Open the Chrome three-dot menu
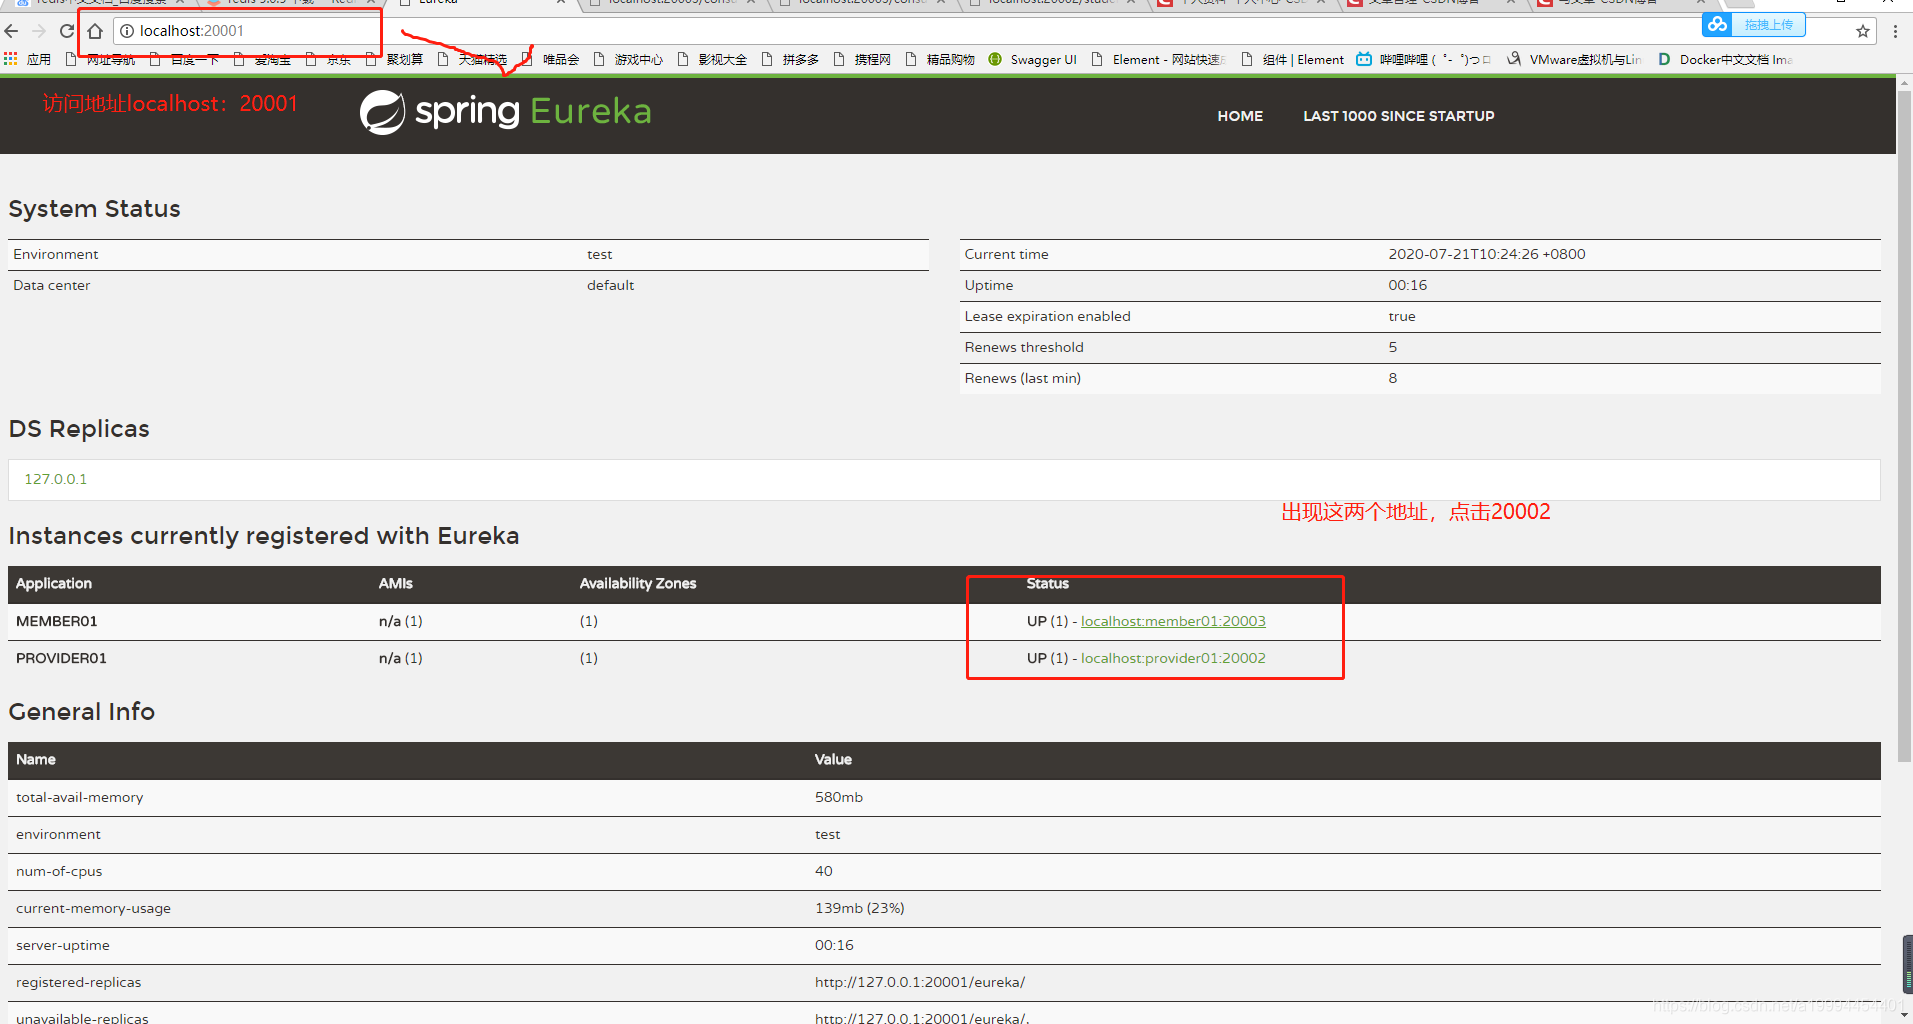 1895,31
